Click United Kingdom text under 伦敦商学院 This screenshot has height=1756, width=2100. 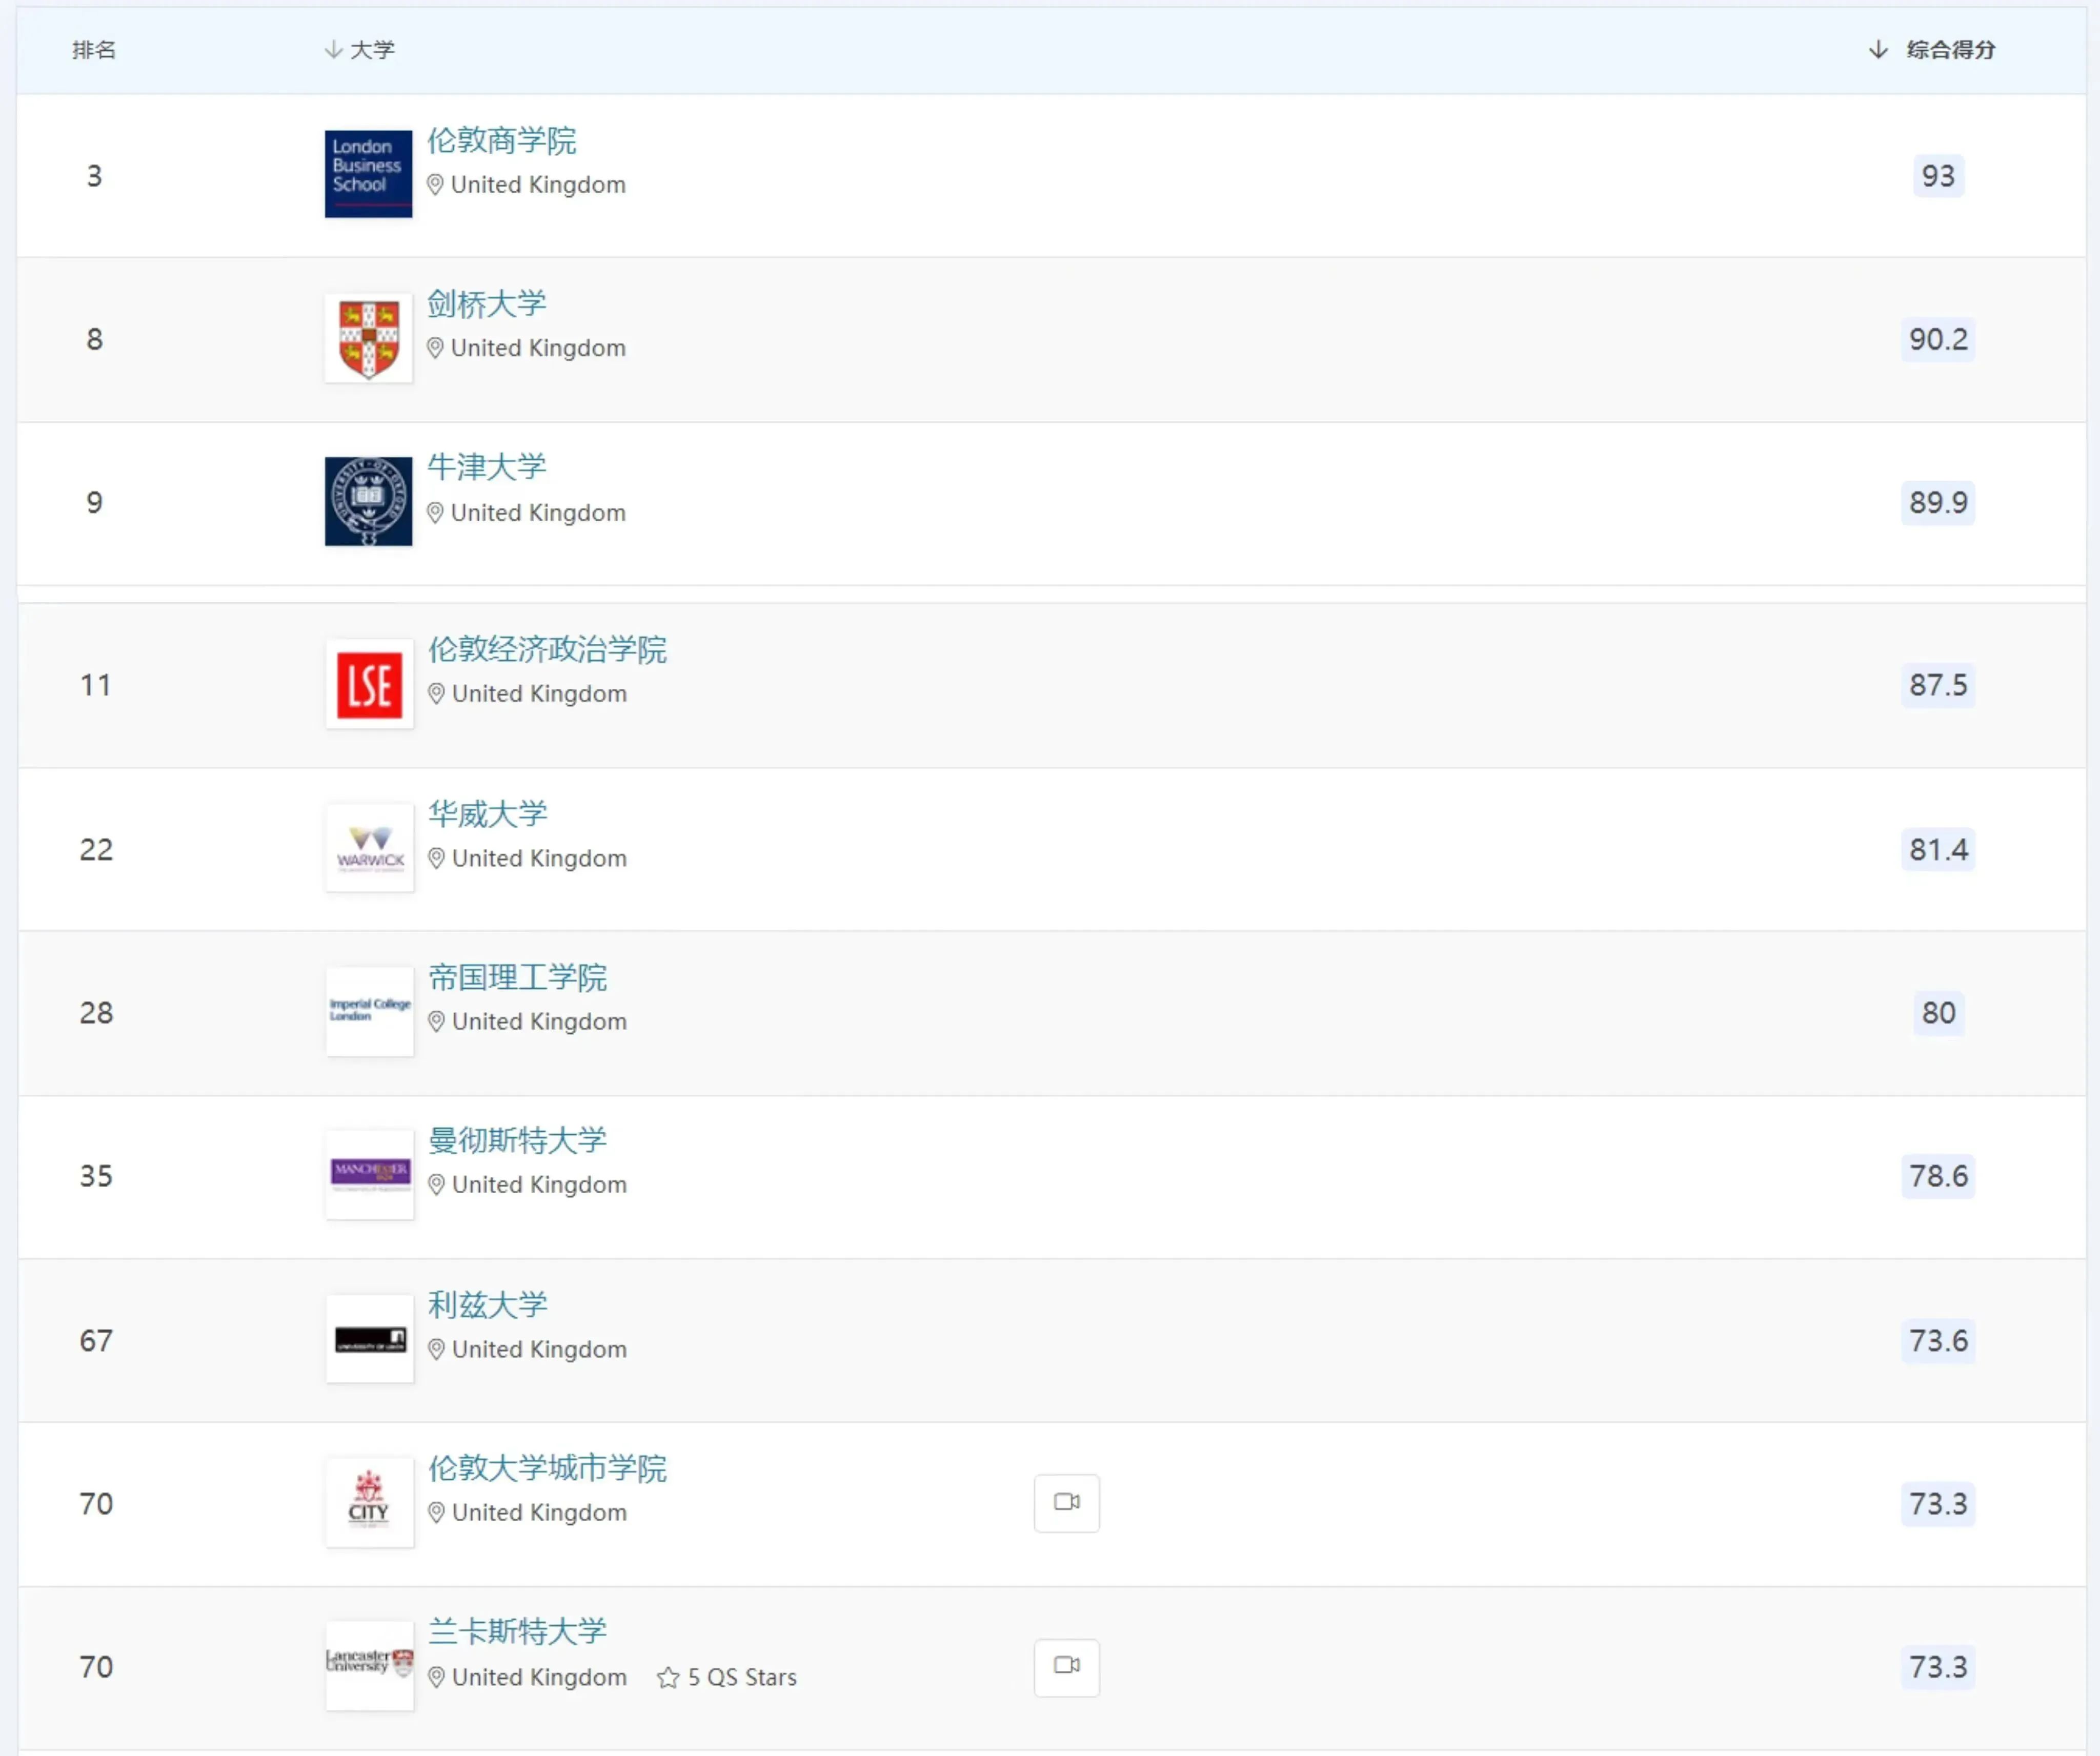tap(538, 185)
